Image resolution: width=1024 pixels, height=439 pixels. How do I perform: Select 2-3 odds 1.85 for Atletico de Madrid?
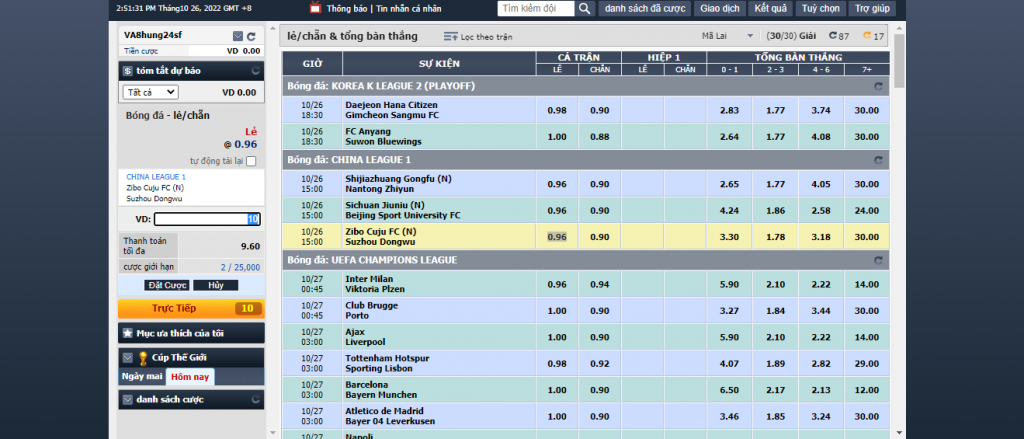[x=775, y=416]
